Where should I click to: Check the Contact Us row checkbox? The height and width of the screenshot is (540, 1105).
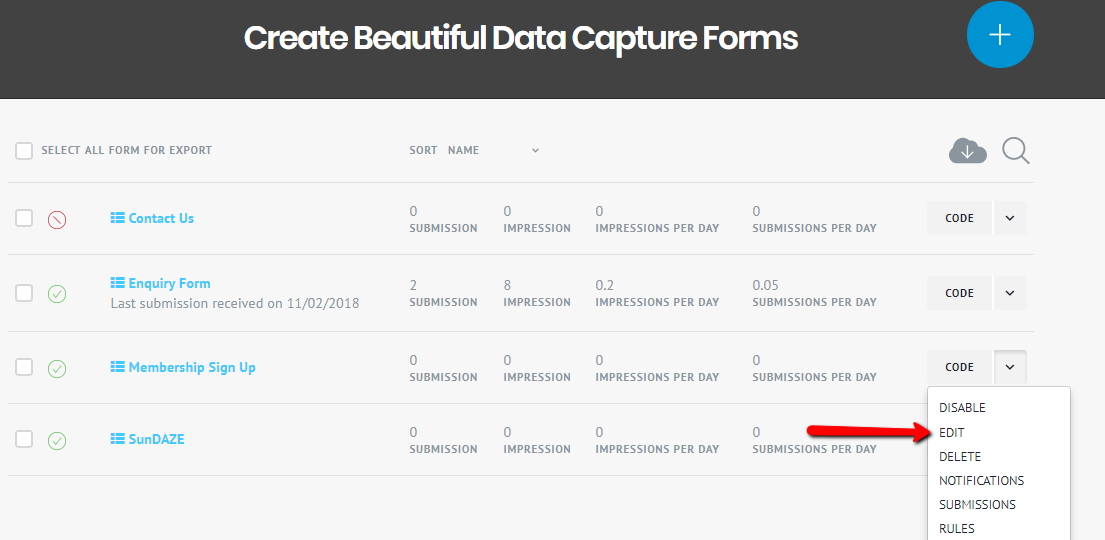click(x=24, y=218)
